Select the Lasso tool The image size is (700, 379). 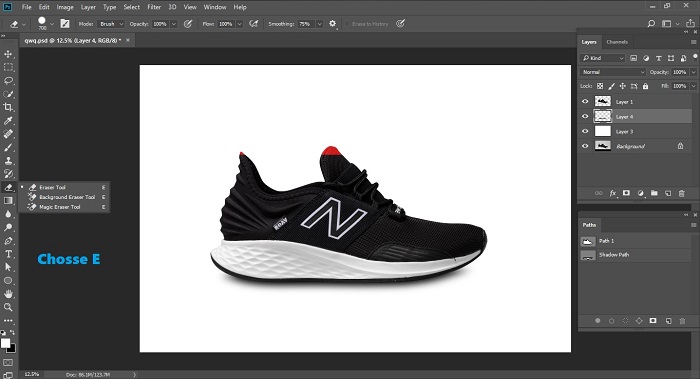click(8, 81)
